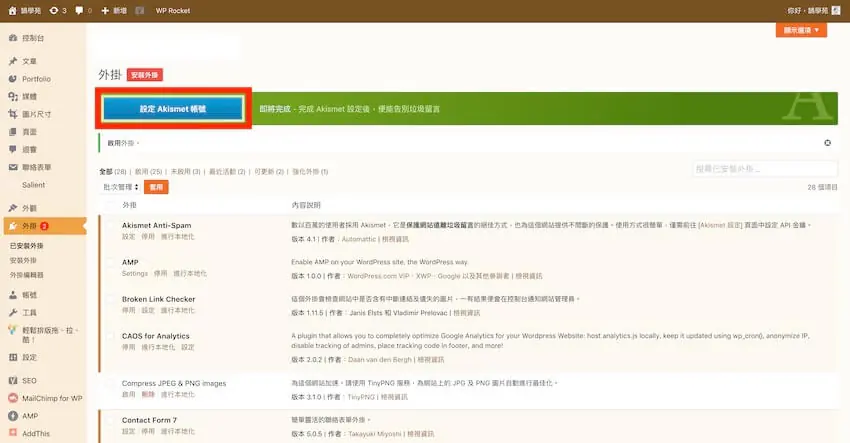The height and width of the screenshot is (443, 850).
Task: Open the appearance brush icon 外觀
Action: click(13, 208)
